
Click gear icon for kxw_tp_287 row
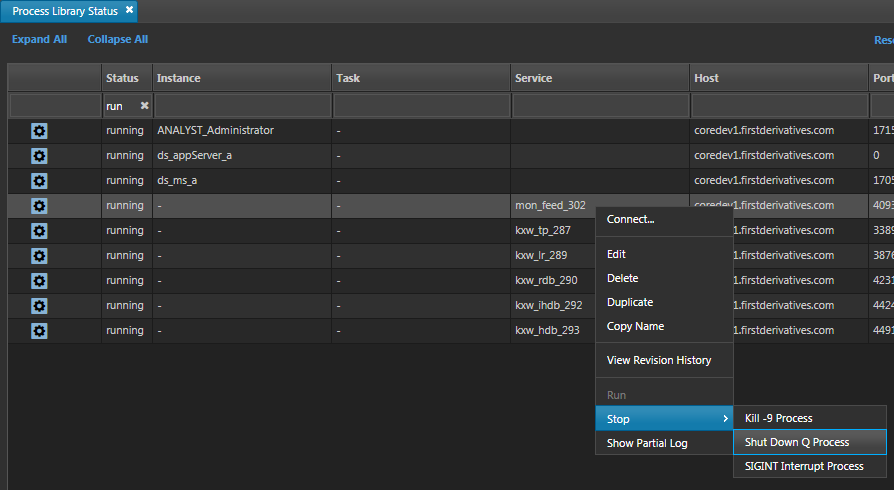coord(39,231)
